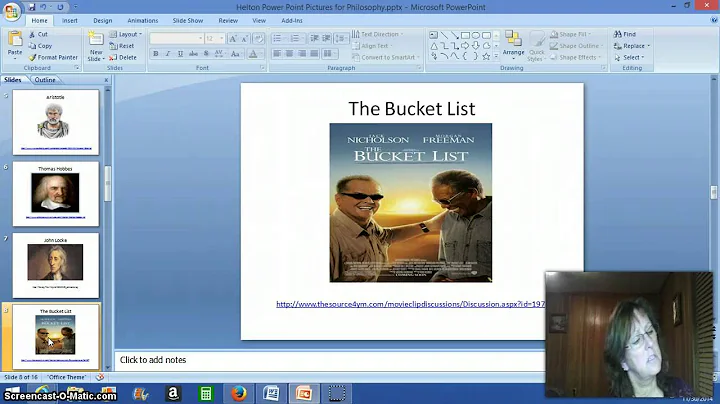Open Text Direction dropdown
This screenshot has height=404, width=720.
tap(377, 34)
